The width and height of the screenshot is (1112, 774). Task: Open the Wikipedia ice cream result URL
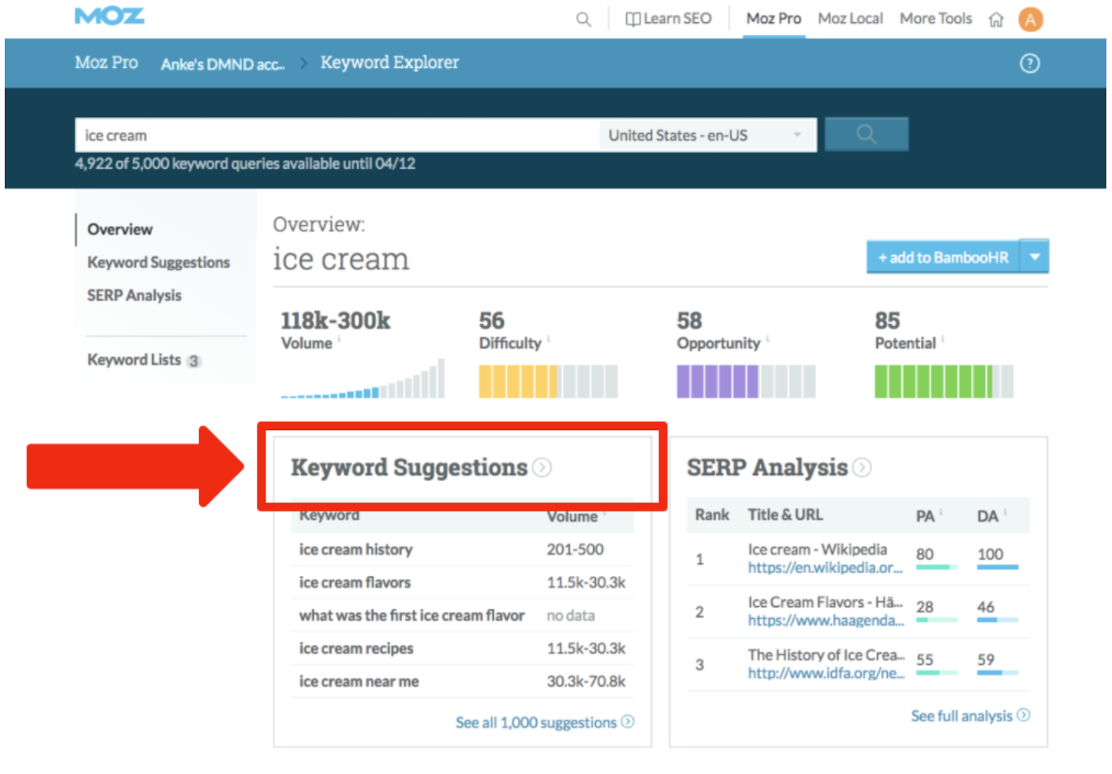(825, 567)
